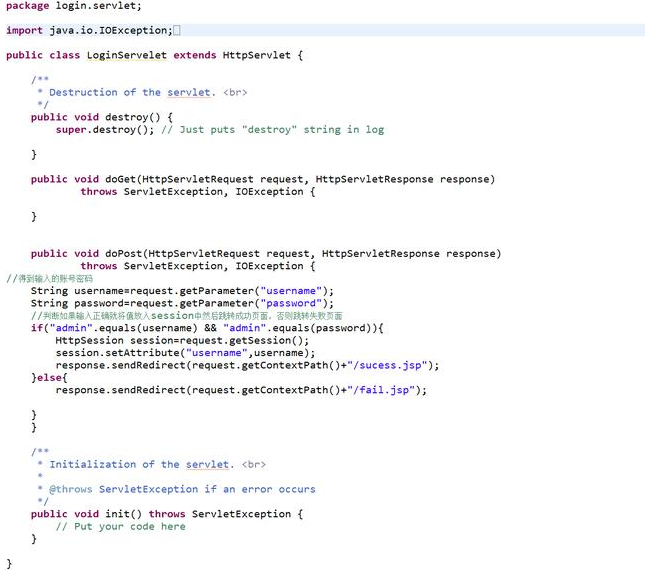Image resolution: width=656 pixels, height=578 pixels.
Task: Click the "/fail.jsp" string literal
Action: click(384, 390)
